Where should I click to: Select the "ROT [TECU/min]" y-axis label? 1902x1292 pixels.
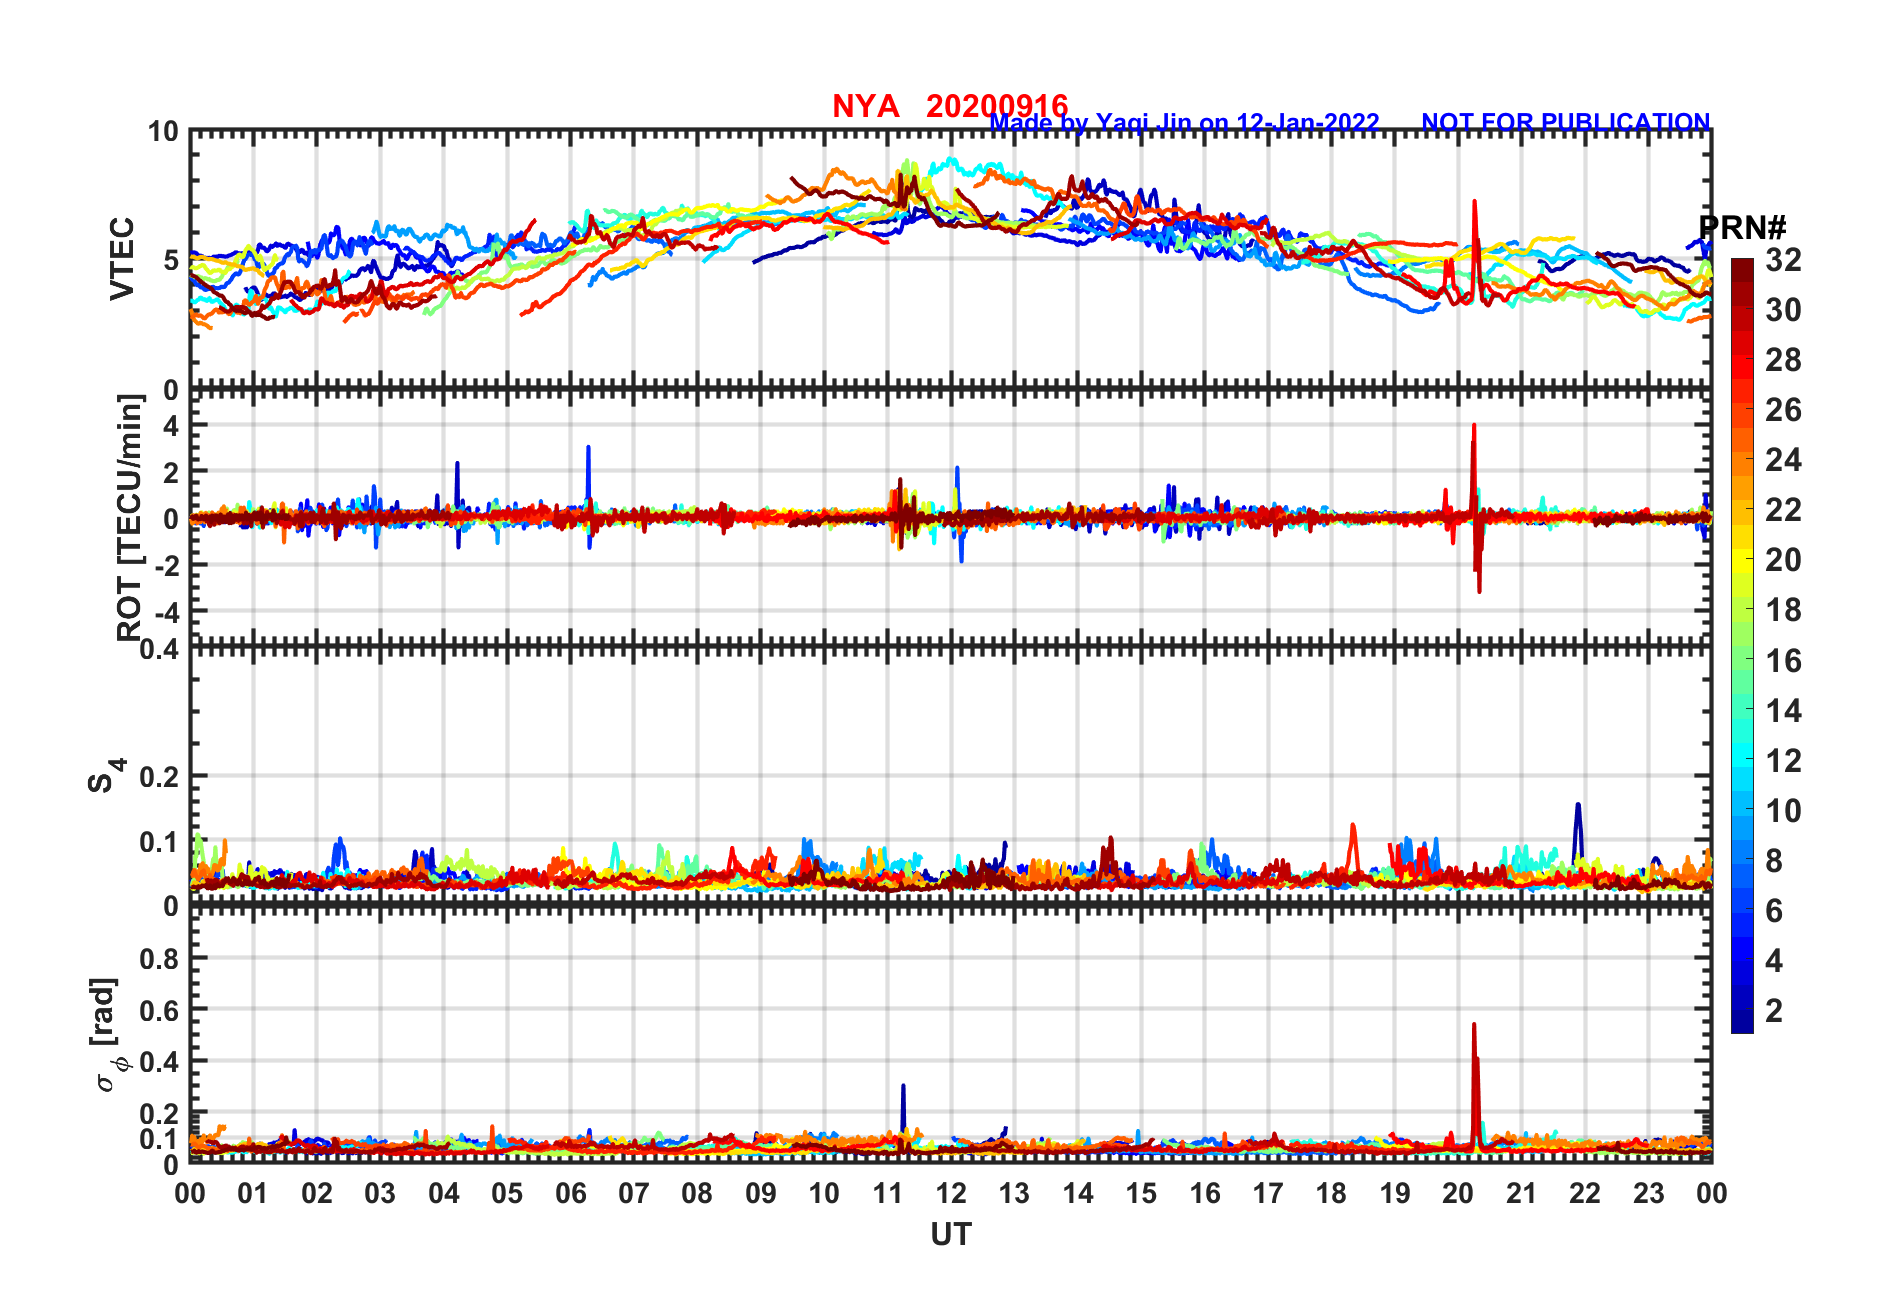(130, 517)
